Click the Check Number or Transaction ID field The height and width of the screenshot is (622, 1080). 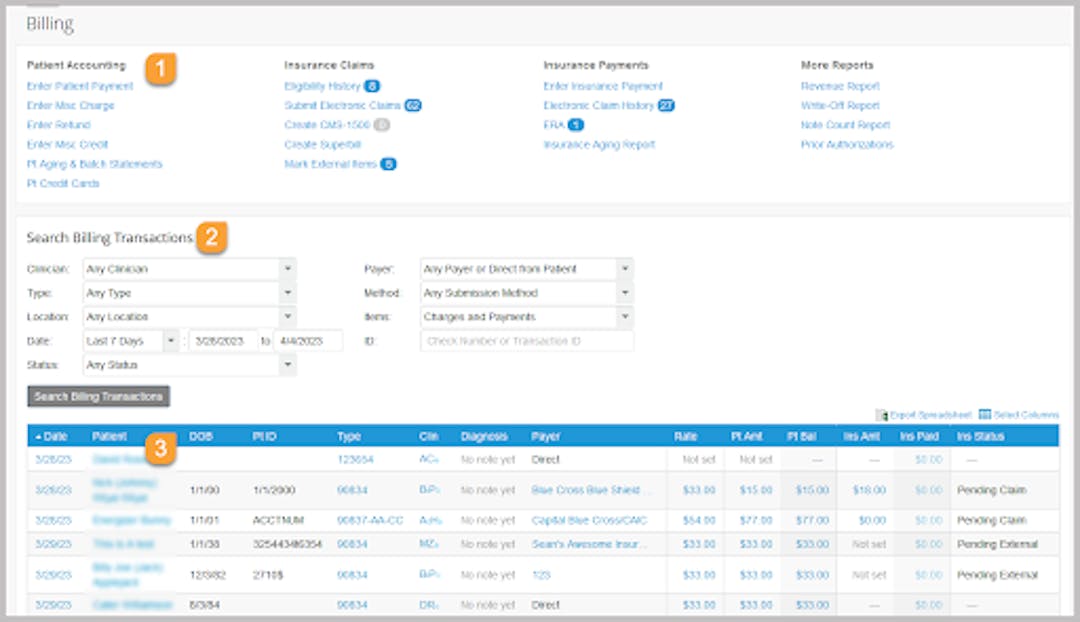(x=527, y=341)
